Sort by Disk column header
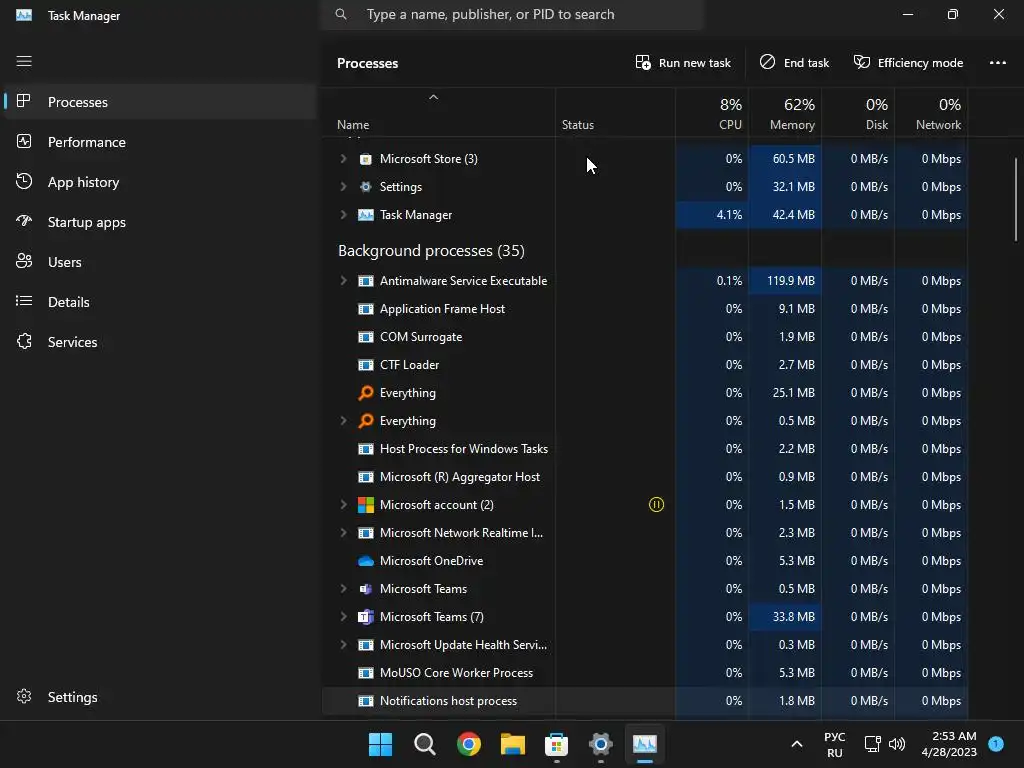Image resolution: width=1024 pixels, height=768 pixels. point(858,112)
